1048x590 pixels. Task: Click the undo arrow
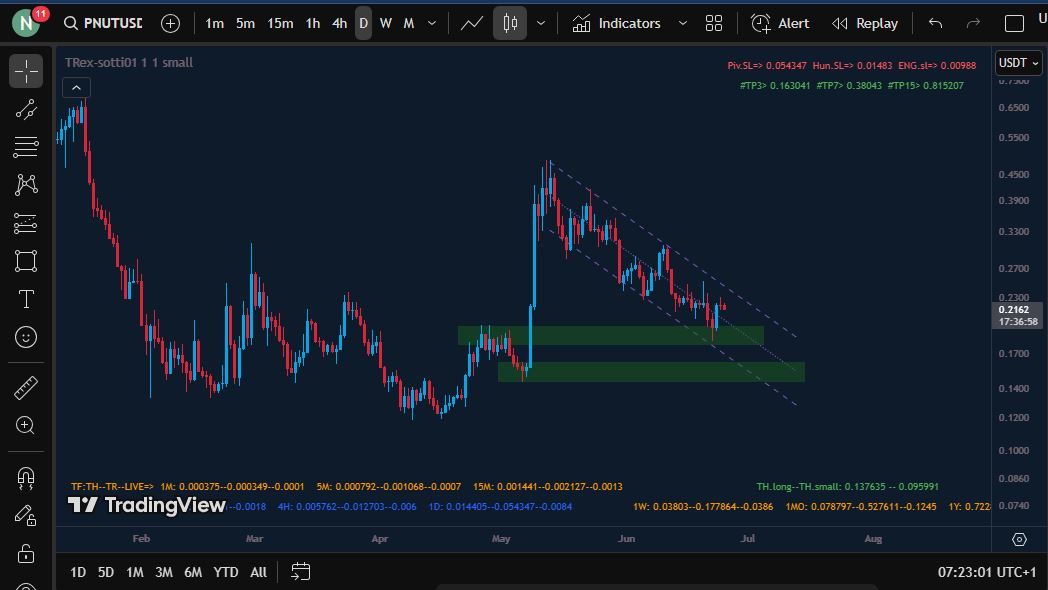pyautogui.click(x=935, y=23)
